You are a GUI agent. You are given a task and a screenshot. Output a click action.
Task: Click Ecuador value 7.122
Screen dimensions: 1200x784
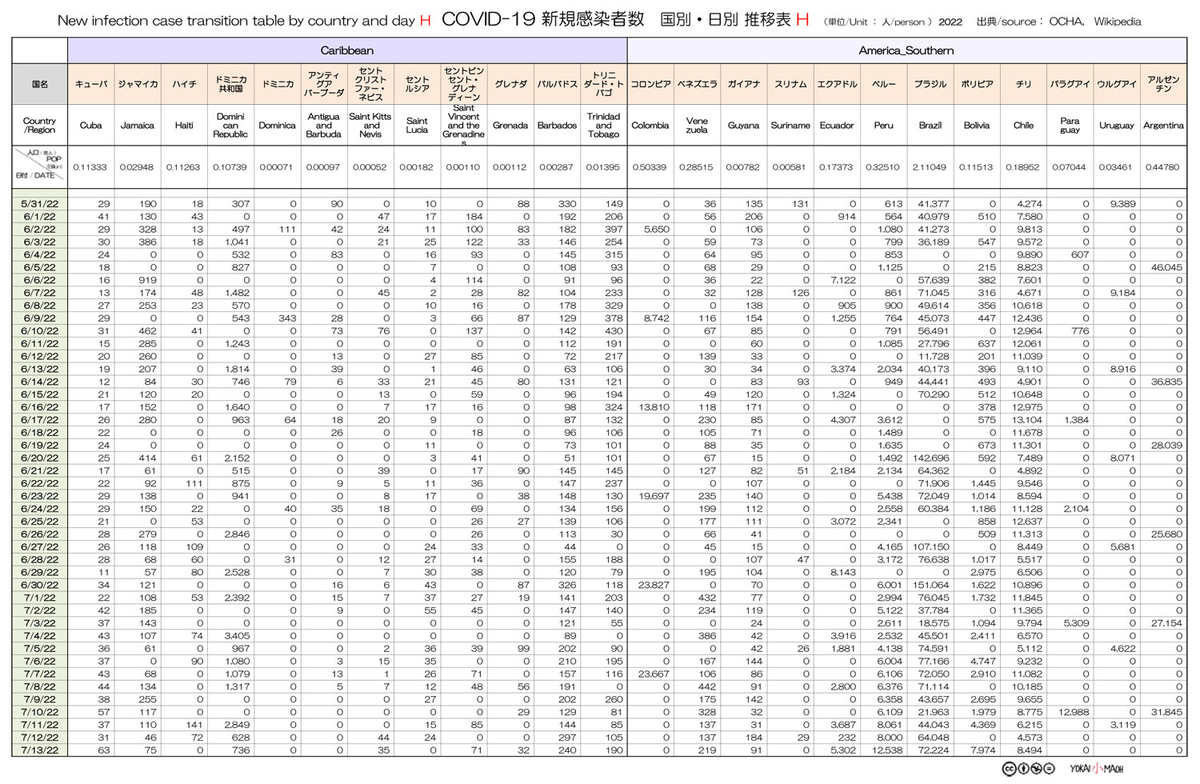pos(841,279)
